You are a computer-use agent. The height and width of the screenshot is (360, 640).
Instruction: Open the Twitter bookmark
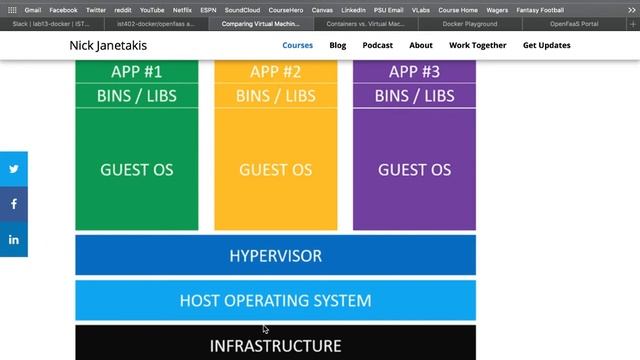tap(96, 10)
